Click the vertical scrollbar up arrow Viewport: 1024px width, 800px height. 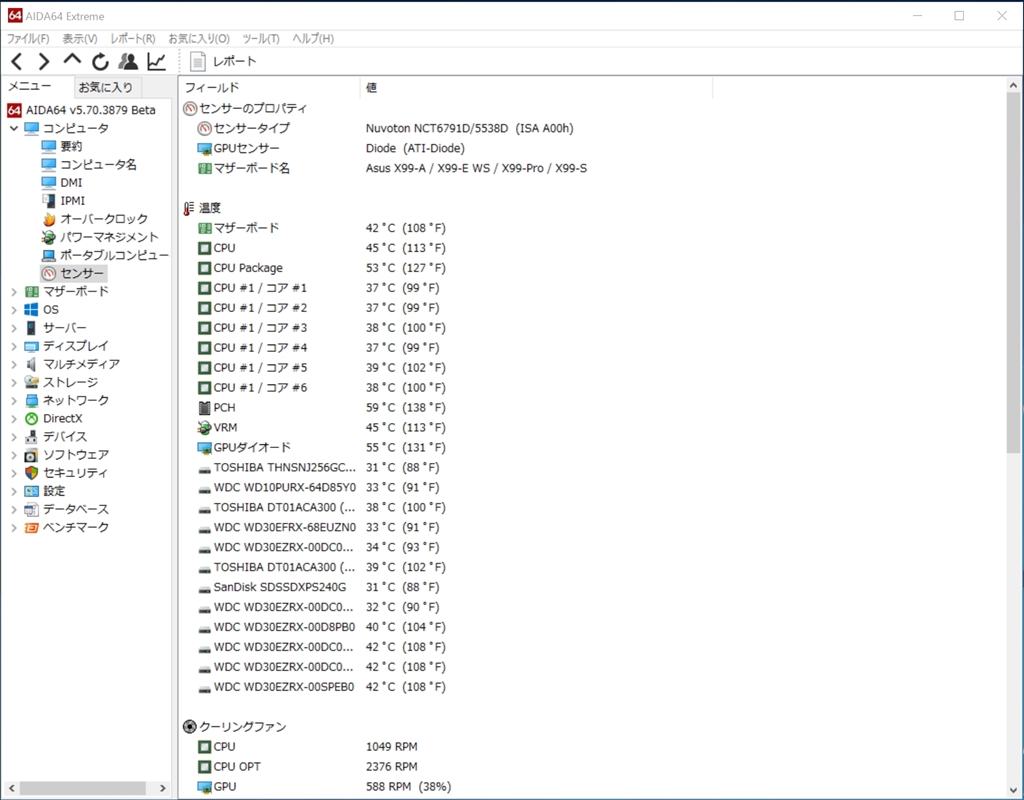tap(1013, 85)
